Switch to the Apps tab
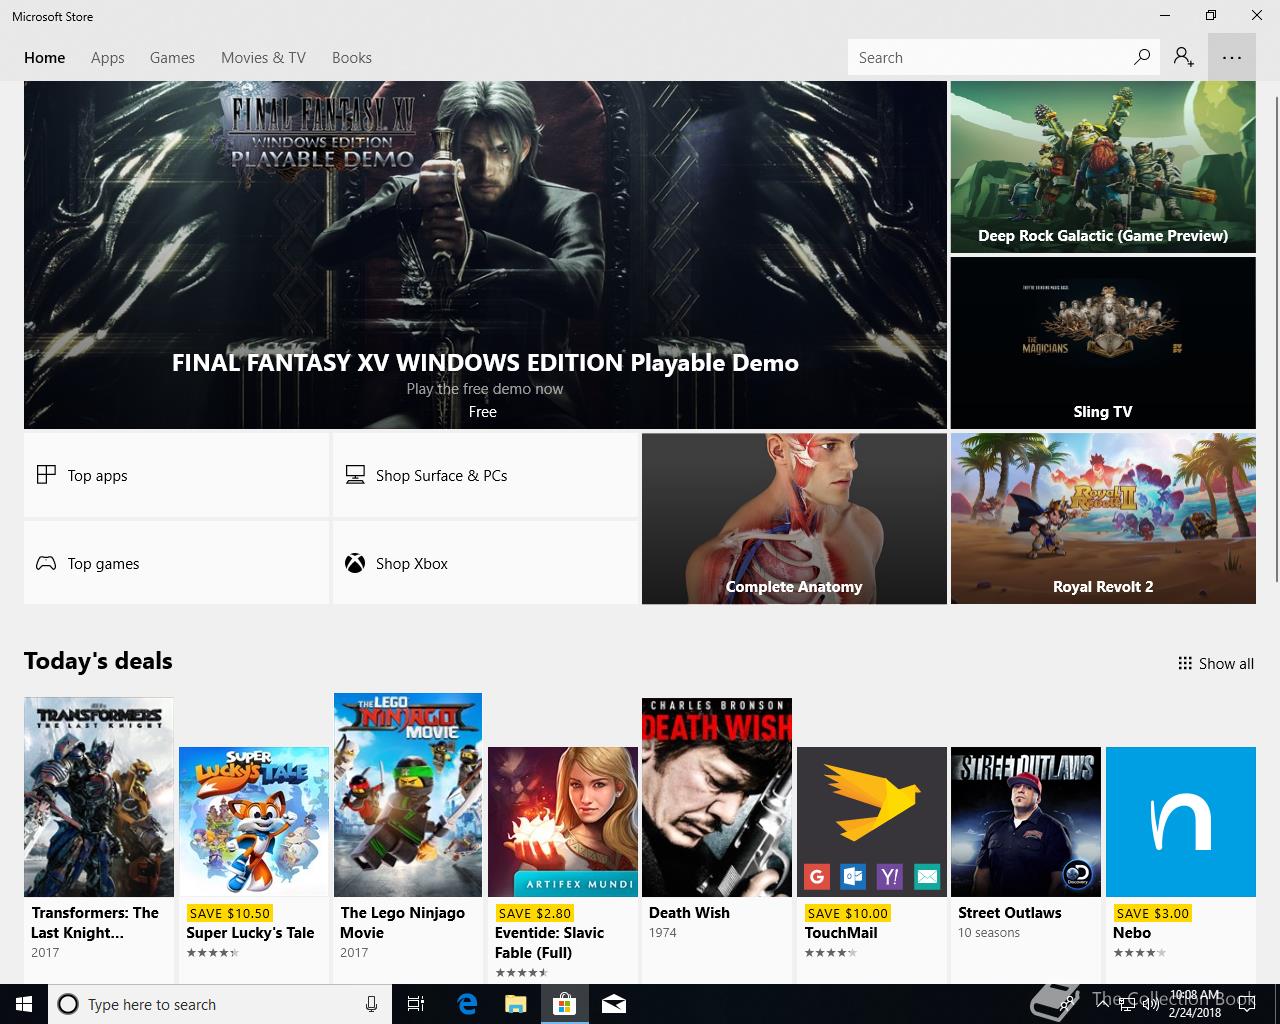Image resolution: width=1280 pixels, height=1024 pixels. [108, 57]
